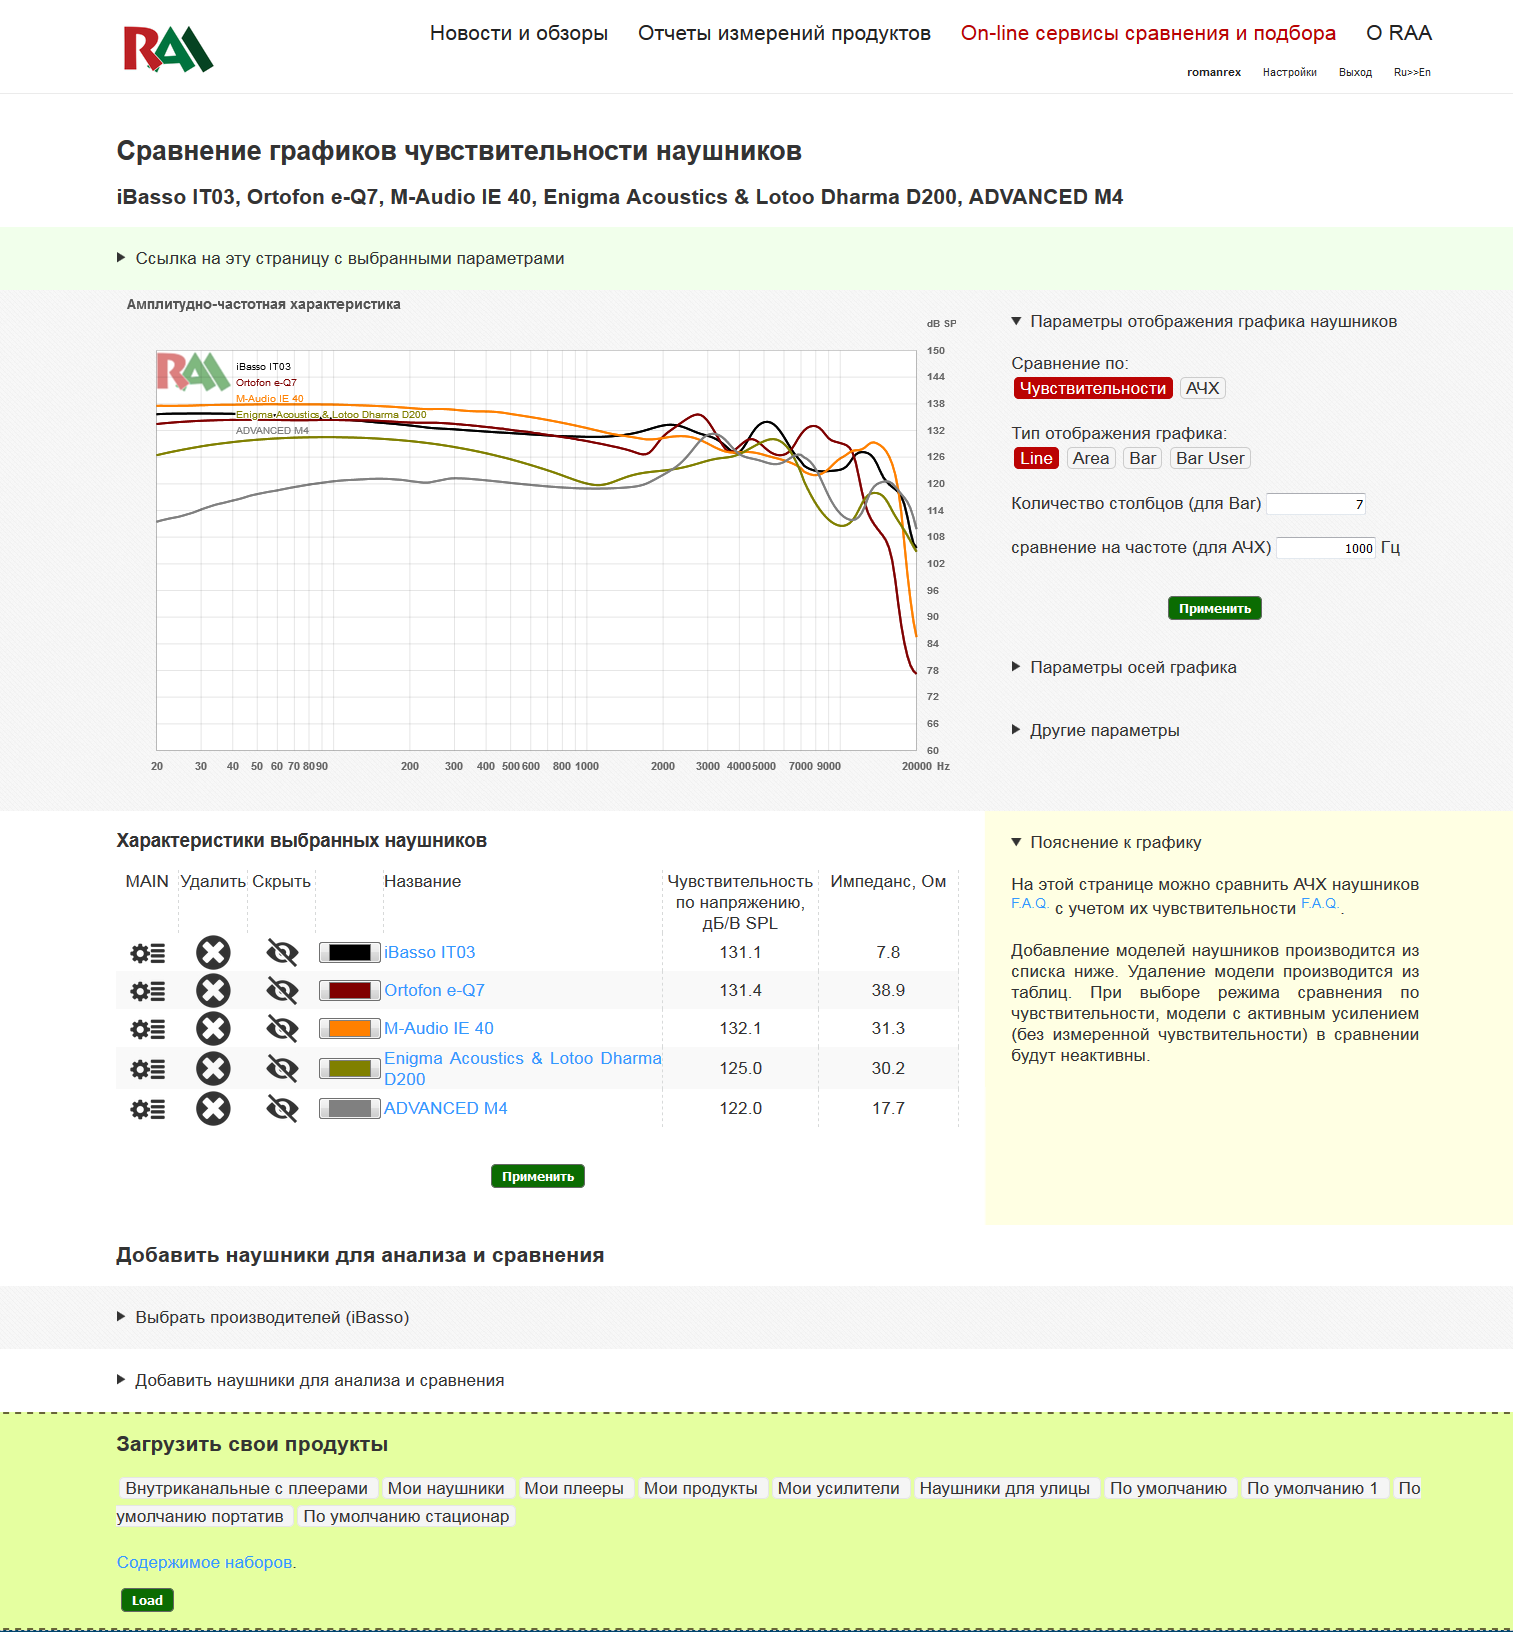Viewport: 1513px width, 1632px height.
Task: Expand 'Другие параметры' section
Action: pyautogui.click(x=1096, y=730)
